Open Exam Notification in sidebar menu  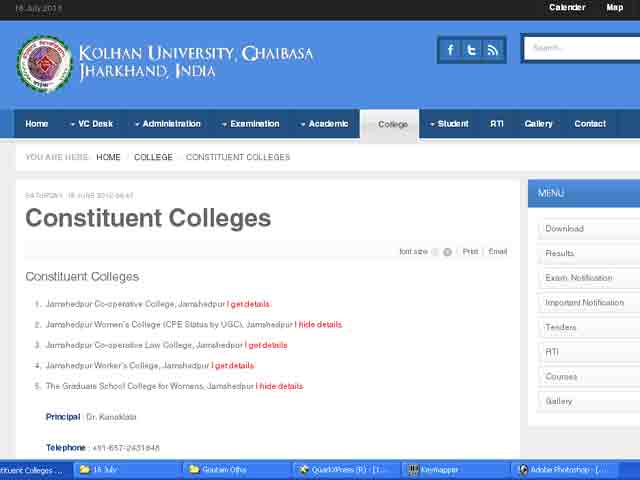579,278
